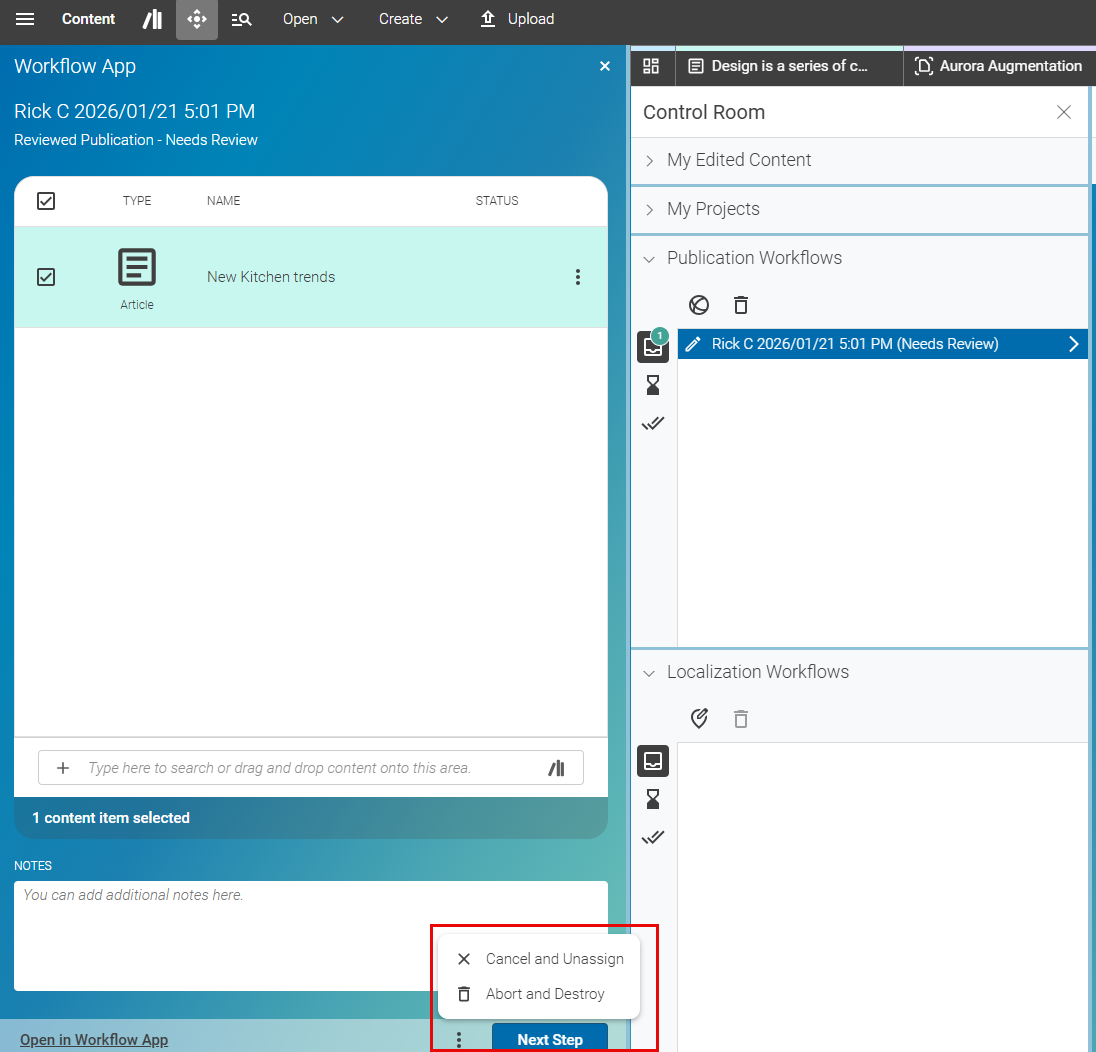Image resolution: width=1096 pixels, height=1052 pixels.
Task: Click the cancel workflow icon above Rick C workflow
Action: 698,305
